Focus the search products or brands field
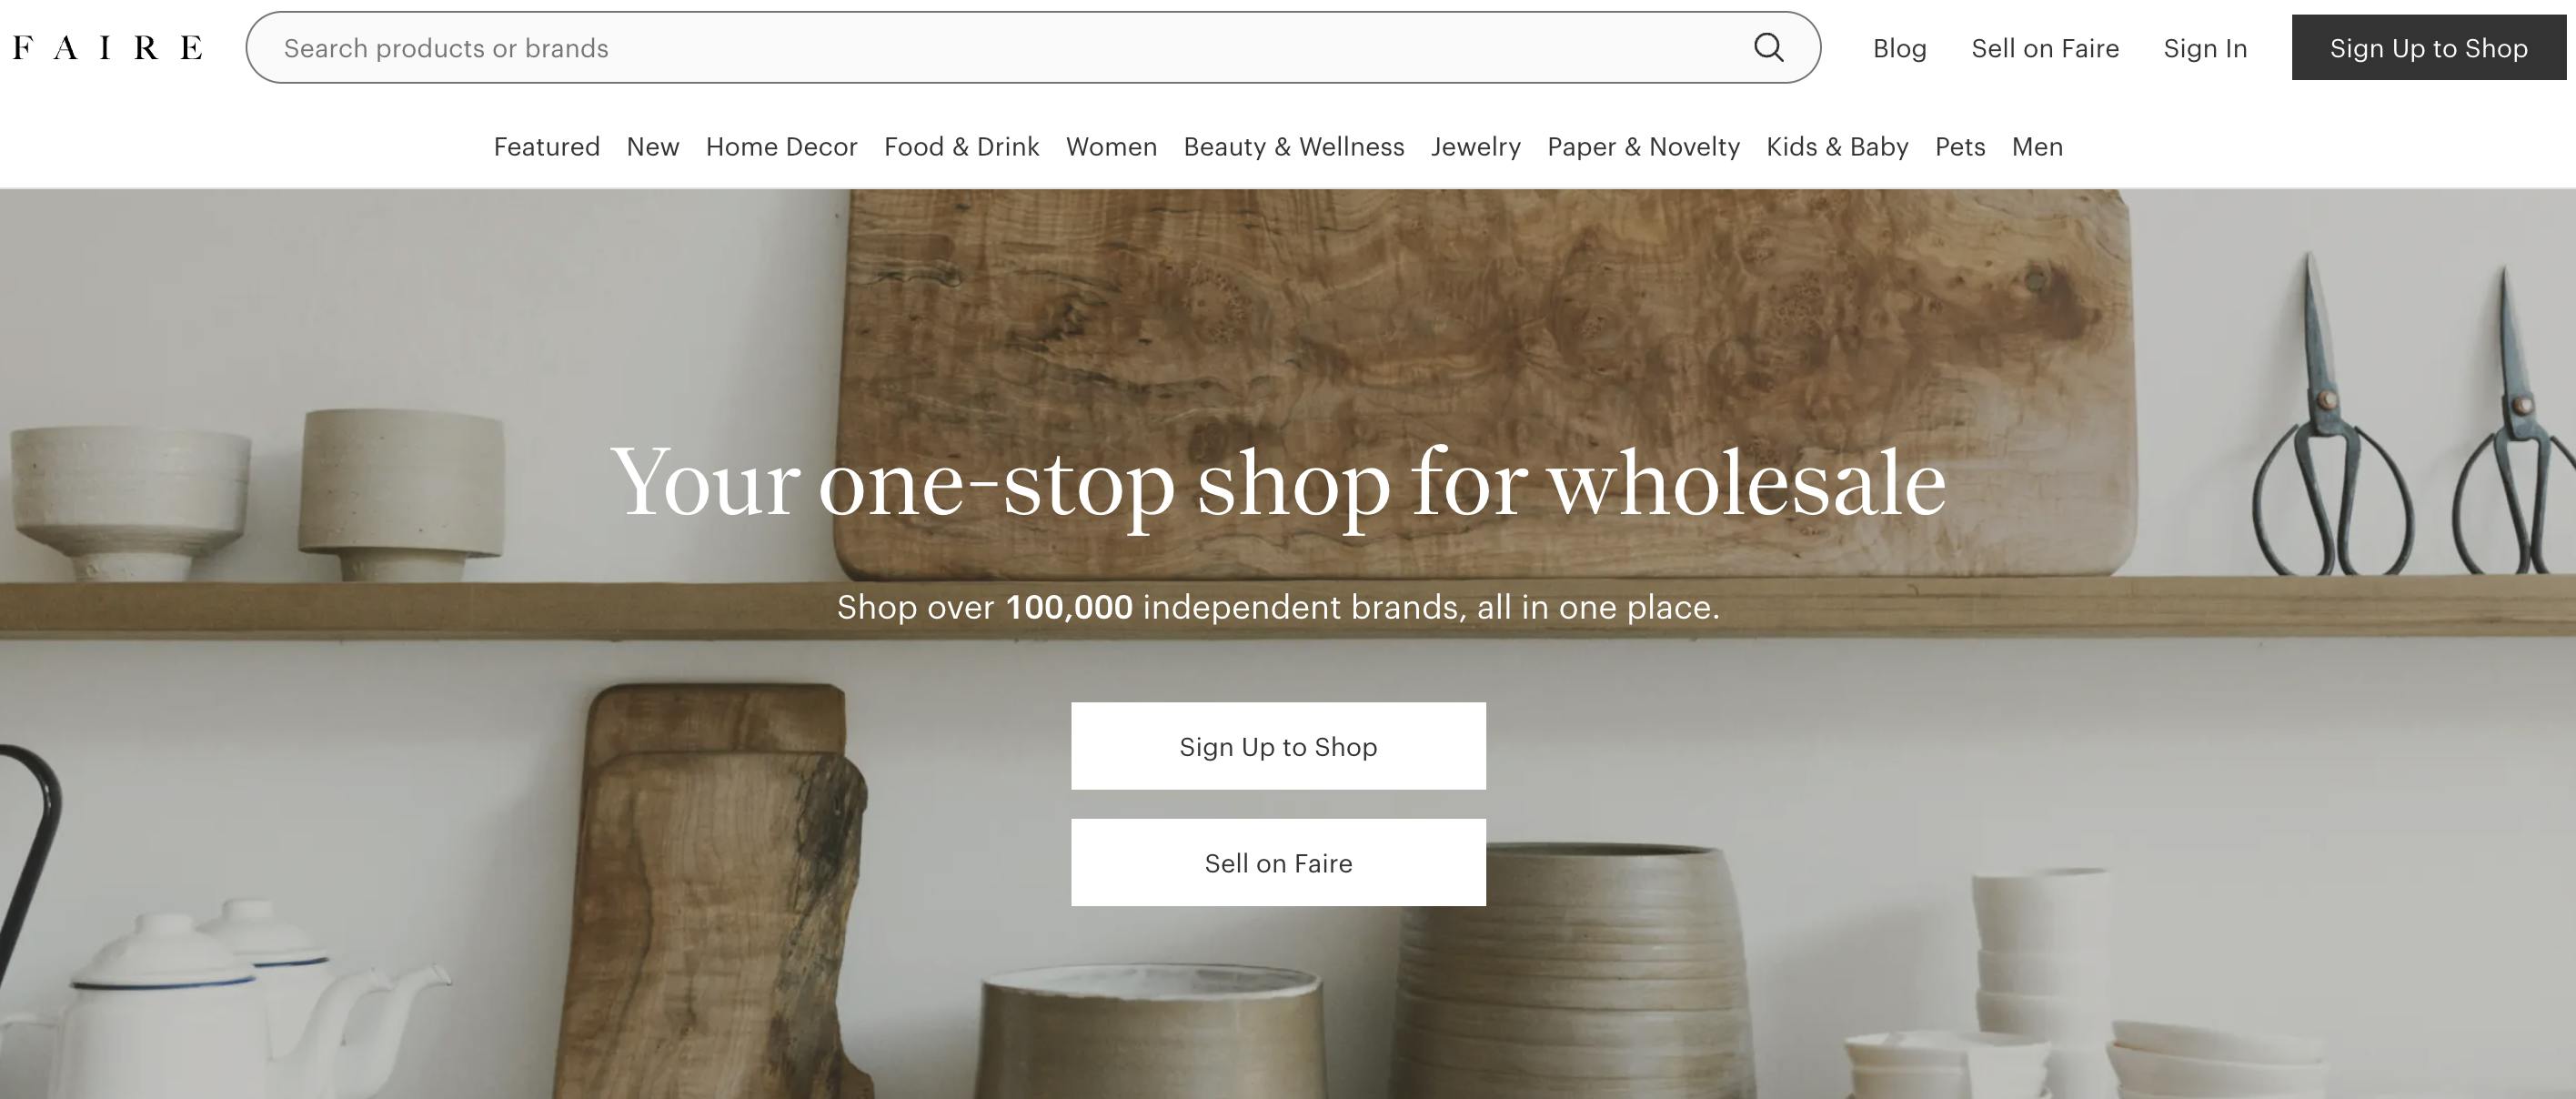The height and width of the screenshot is (1099, 2576). (1000, 48)
